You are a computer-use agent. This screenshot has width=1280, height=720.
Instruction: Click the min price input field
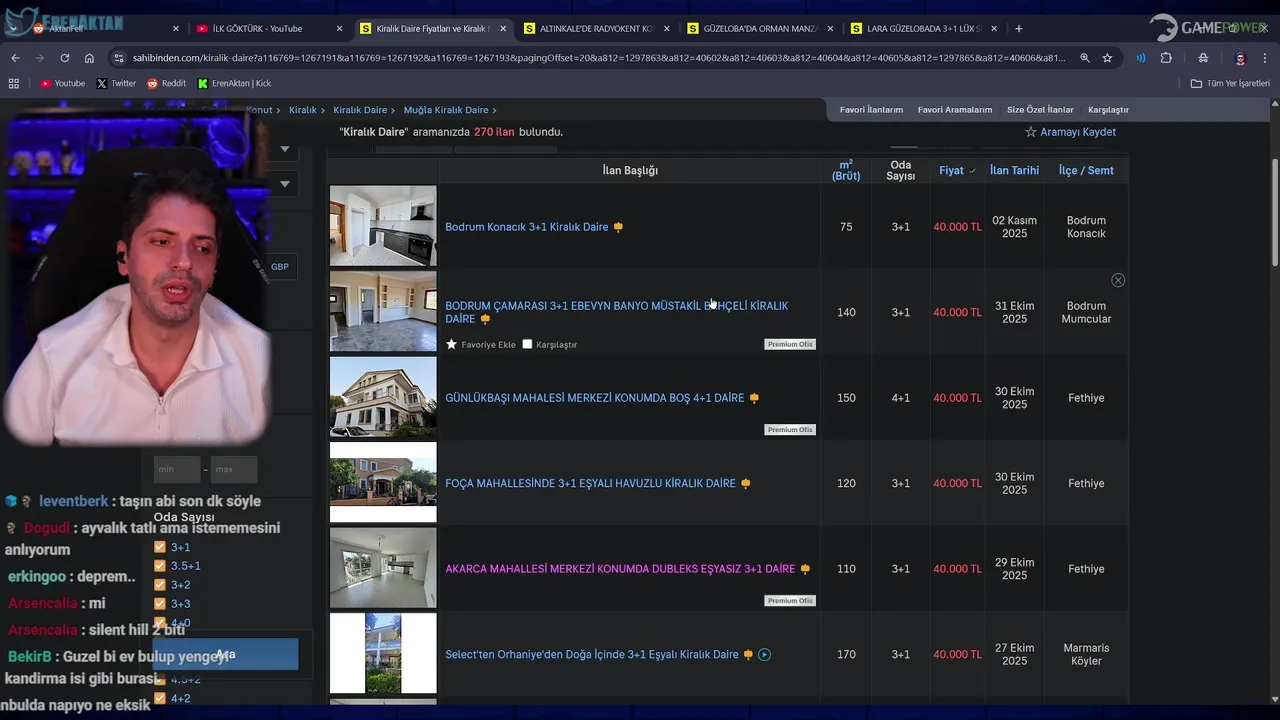177,469
